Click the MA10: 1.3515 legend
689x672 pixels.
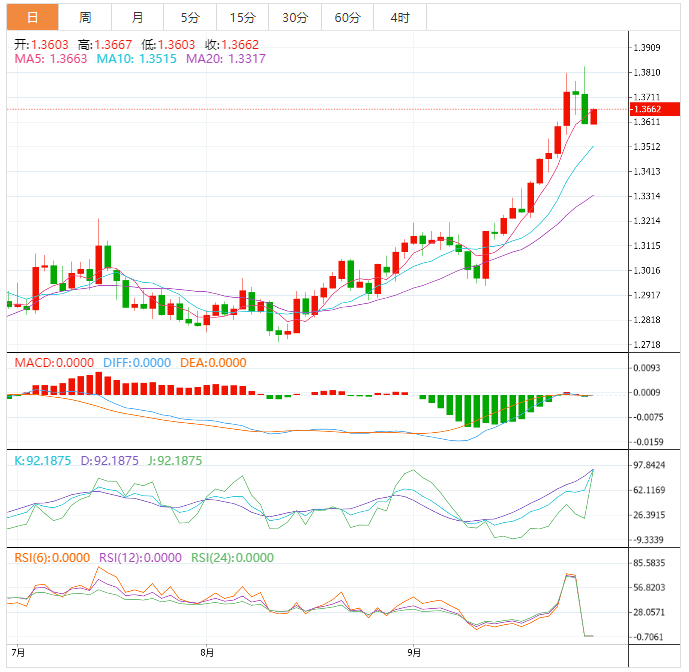pyautogui.click(x=137, y=59)
